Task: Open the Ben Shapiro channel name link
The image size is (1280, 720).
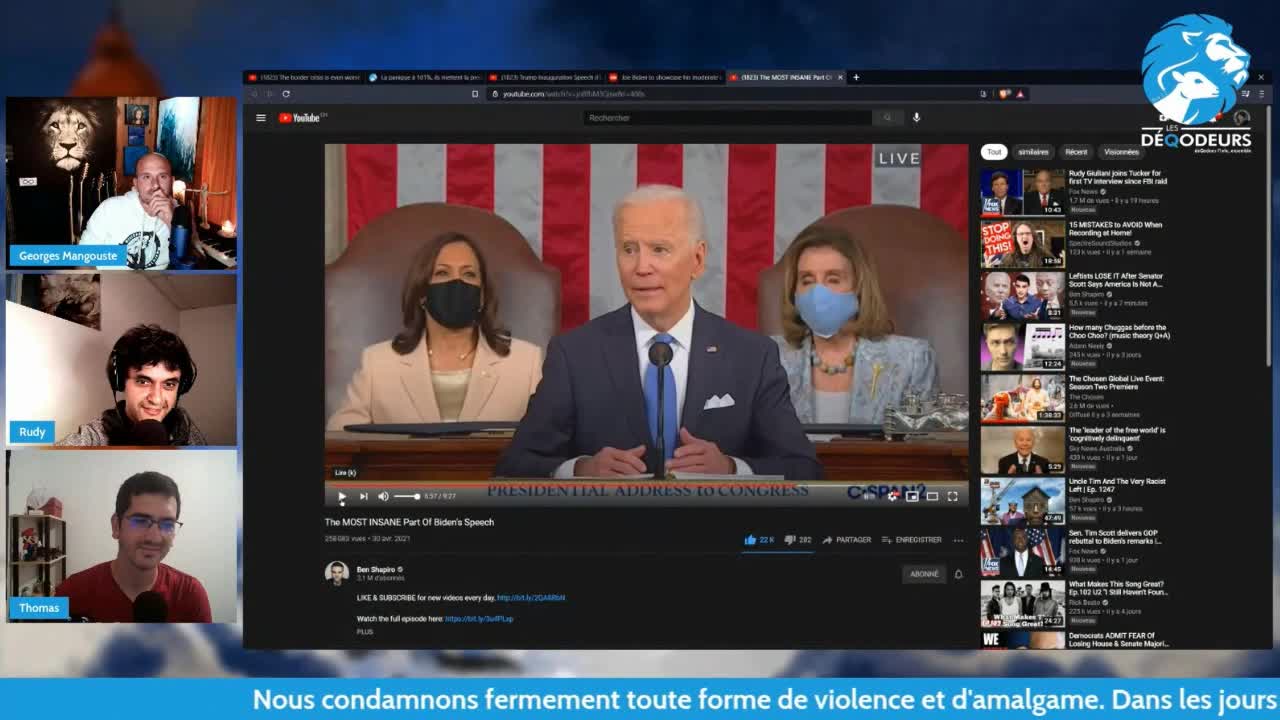Action: tap(377, 569)
